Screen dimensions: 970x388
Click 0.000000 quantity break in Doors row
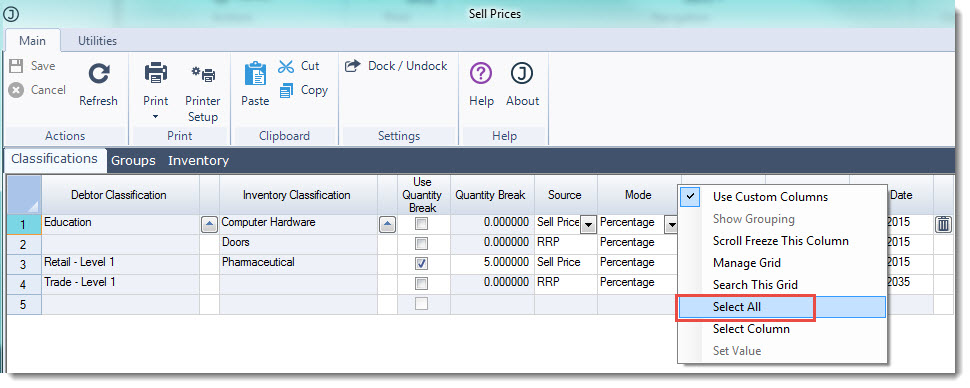click(492, 244)
